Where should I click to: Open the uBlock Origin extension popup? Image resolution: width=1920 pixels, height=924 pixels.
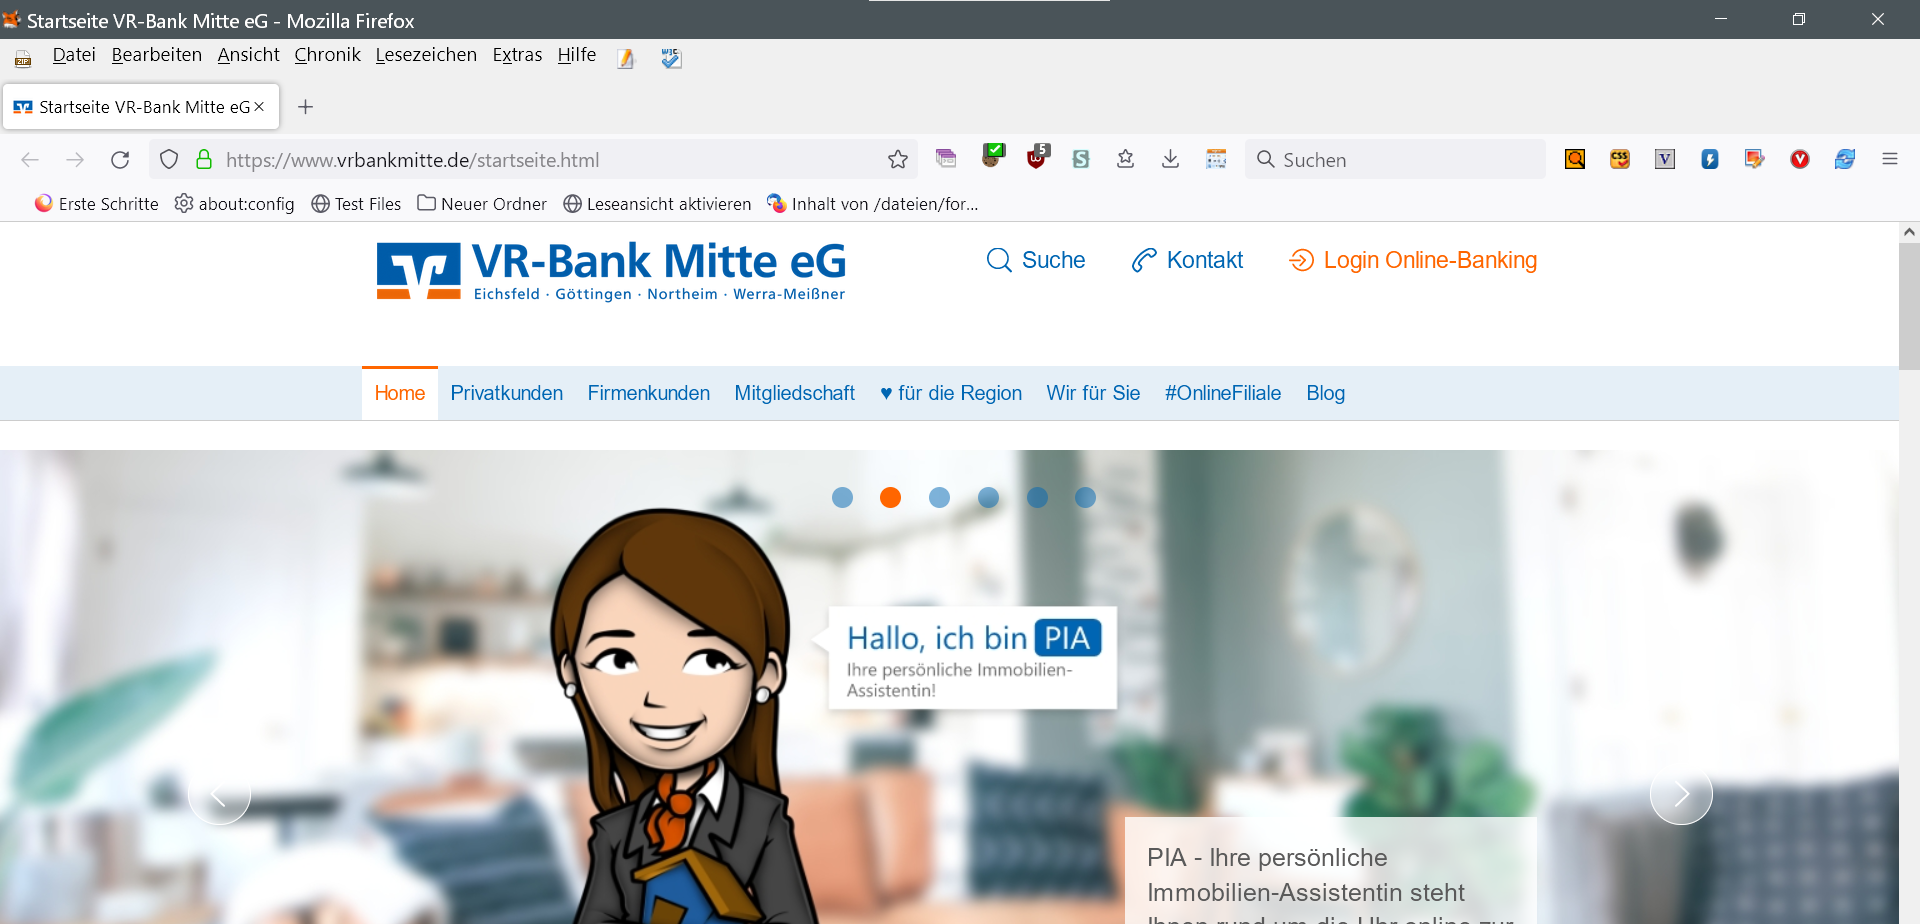point(1038,156)
